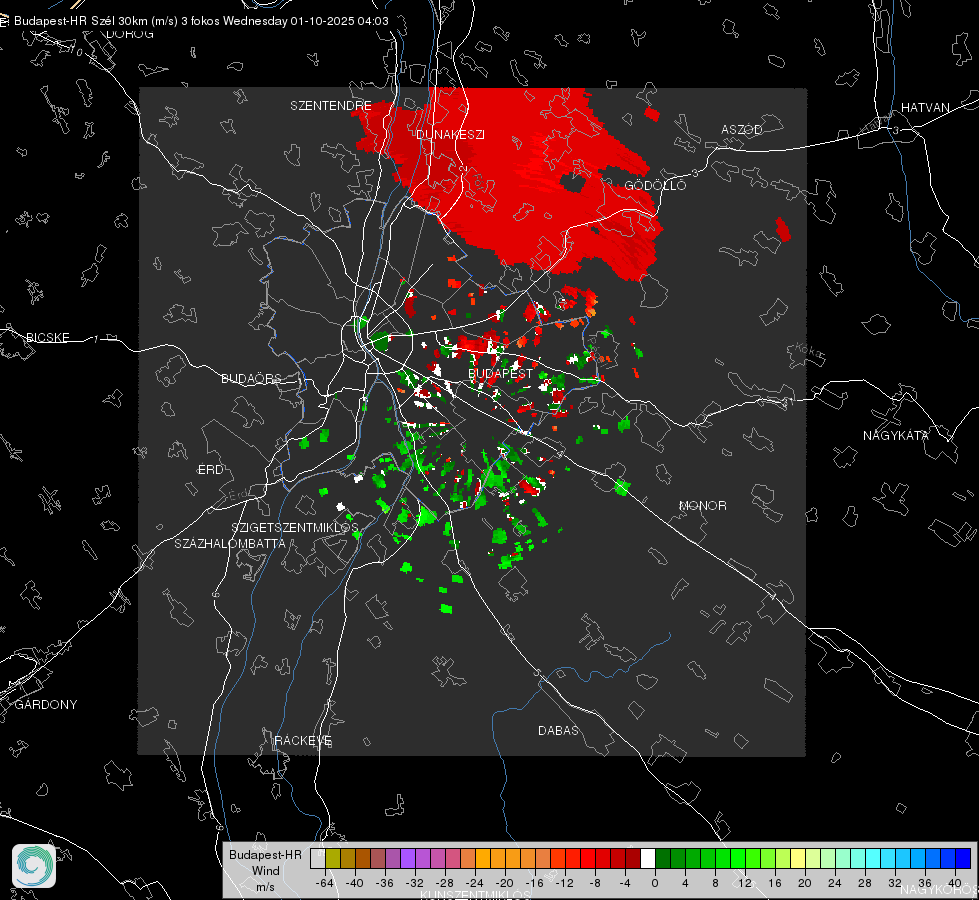Click the ÉRD town label in capitals
This screenshot has width=979, height=900.
pos(210,470)
